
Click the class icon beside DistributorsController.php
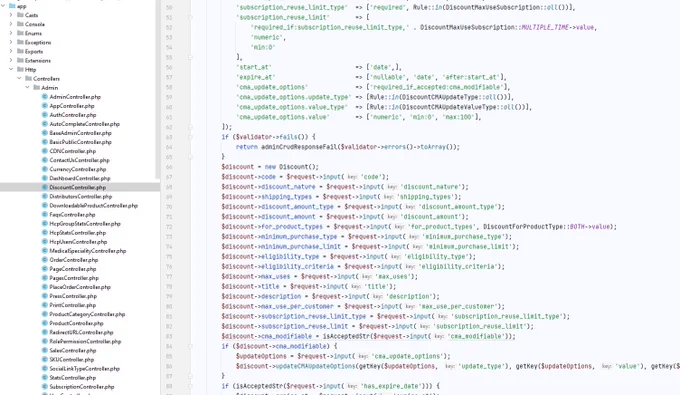click(x=45, y=196)
